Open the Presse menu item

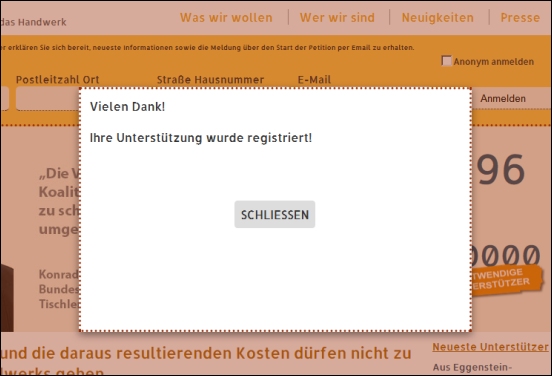click(520, 18)
